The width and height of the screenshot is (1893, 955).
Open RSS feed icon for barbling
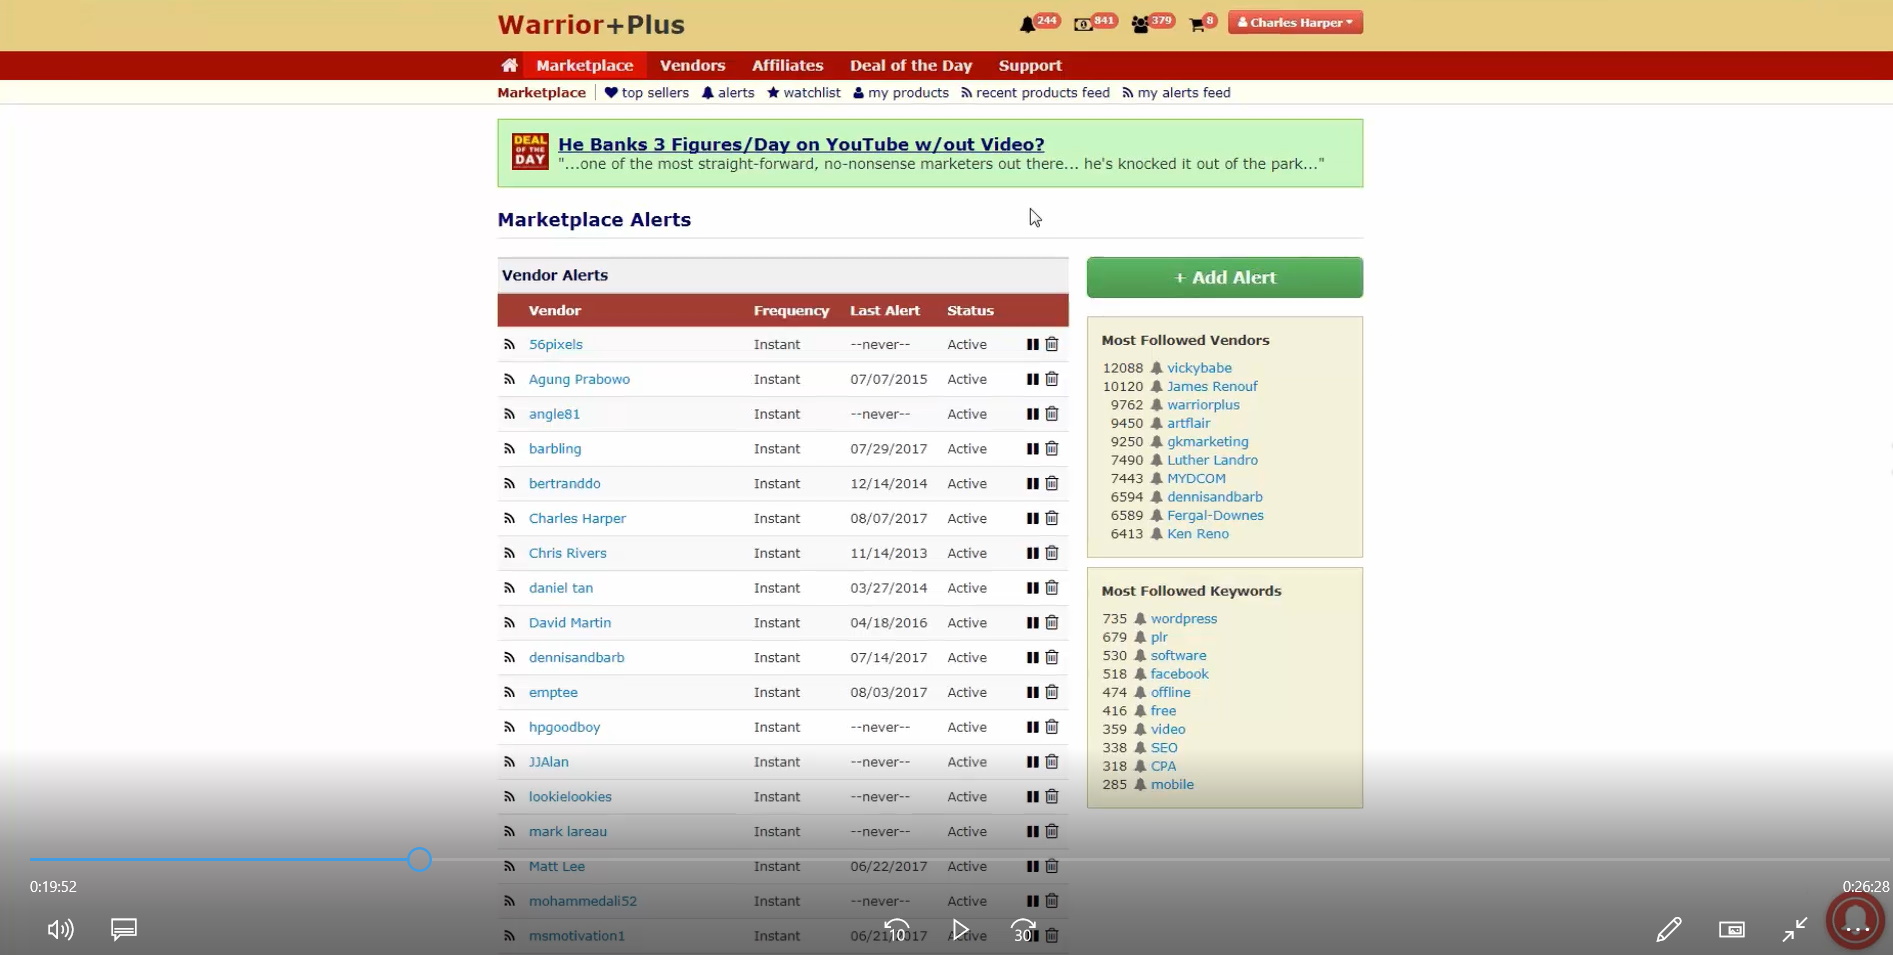509,449
